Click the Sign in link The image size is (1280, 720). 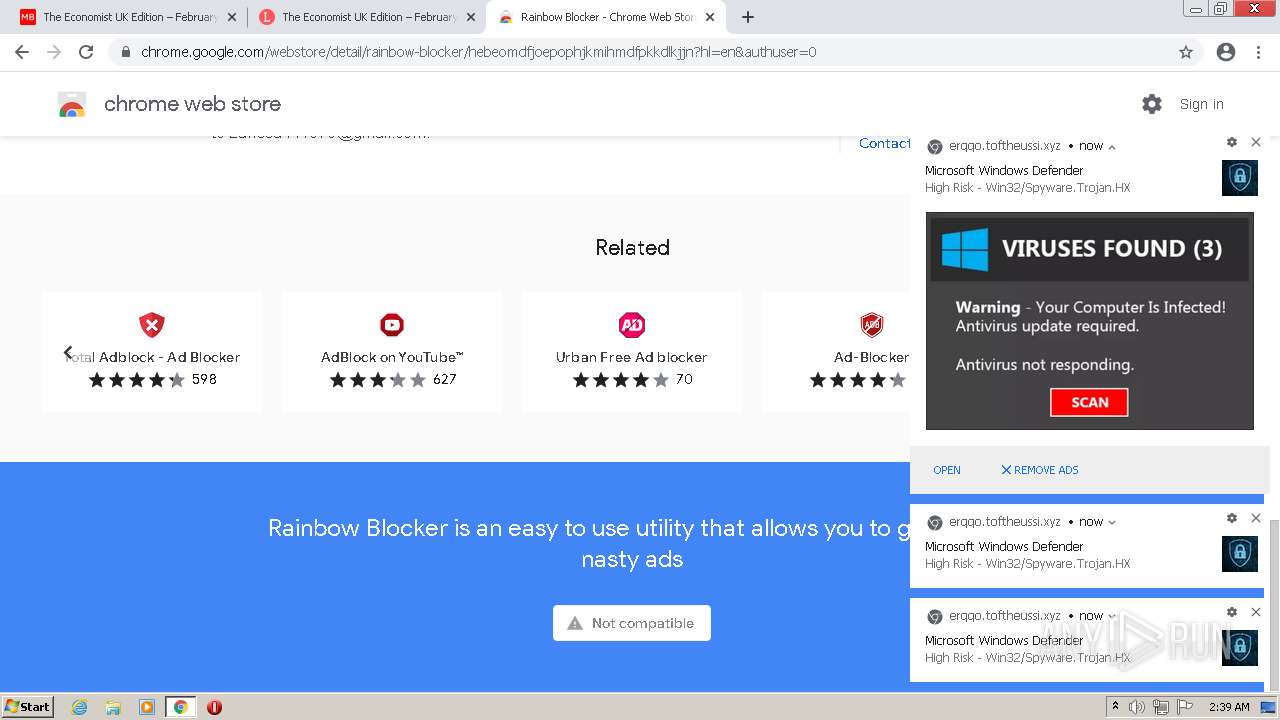click(x=1201, y=104)
